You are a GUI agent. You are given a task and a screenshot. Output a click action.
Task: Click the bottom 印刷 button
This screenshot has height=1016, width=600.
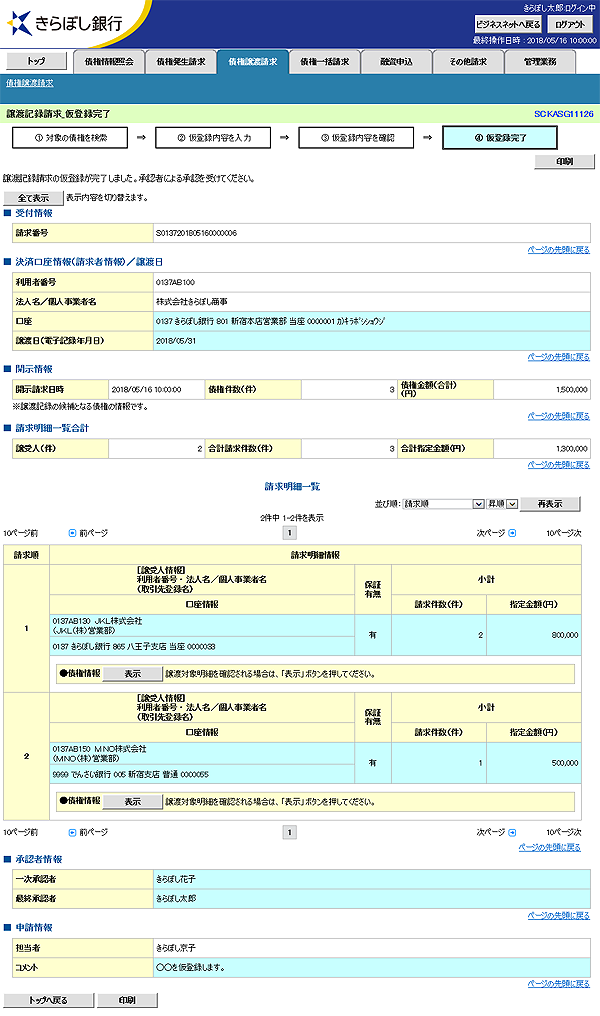(x=127, y=1000)
